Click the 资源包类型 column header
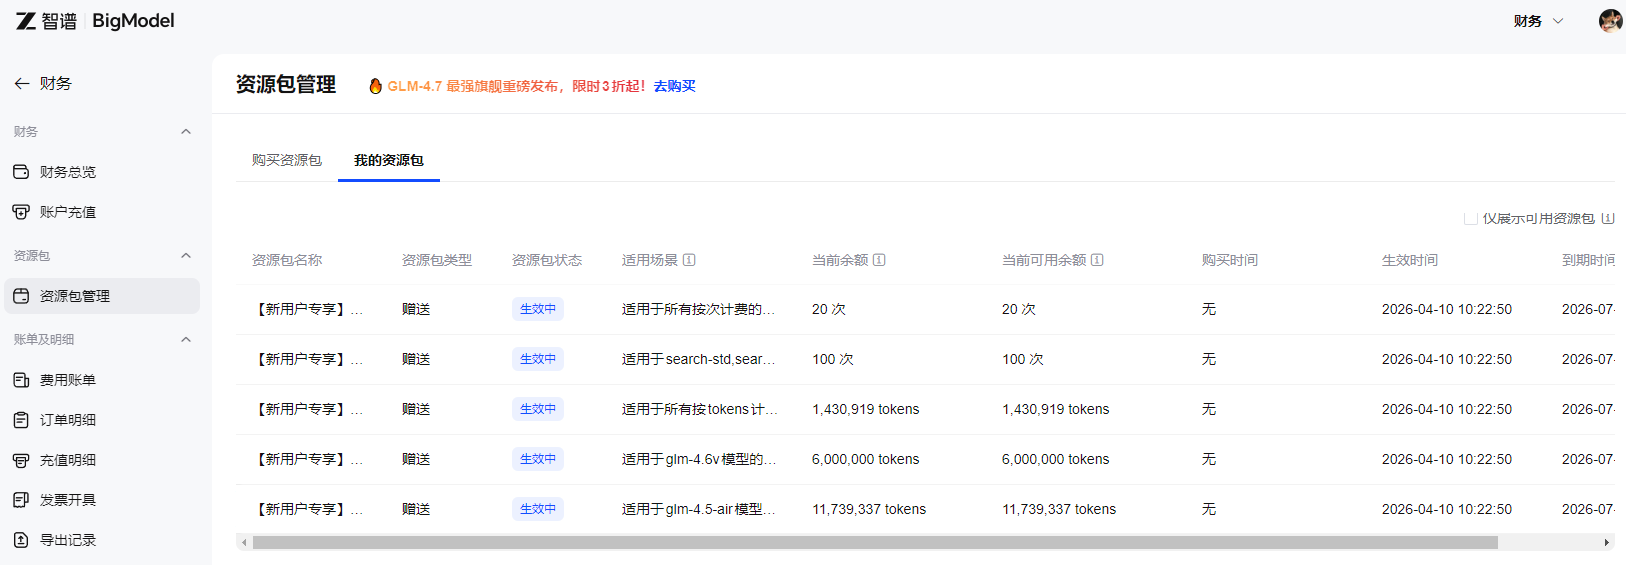1626x565 pixels. 437,260
